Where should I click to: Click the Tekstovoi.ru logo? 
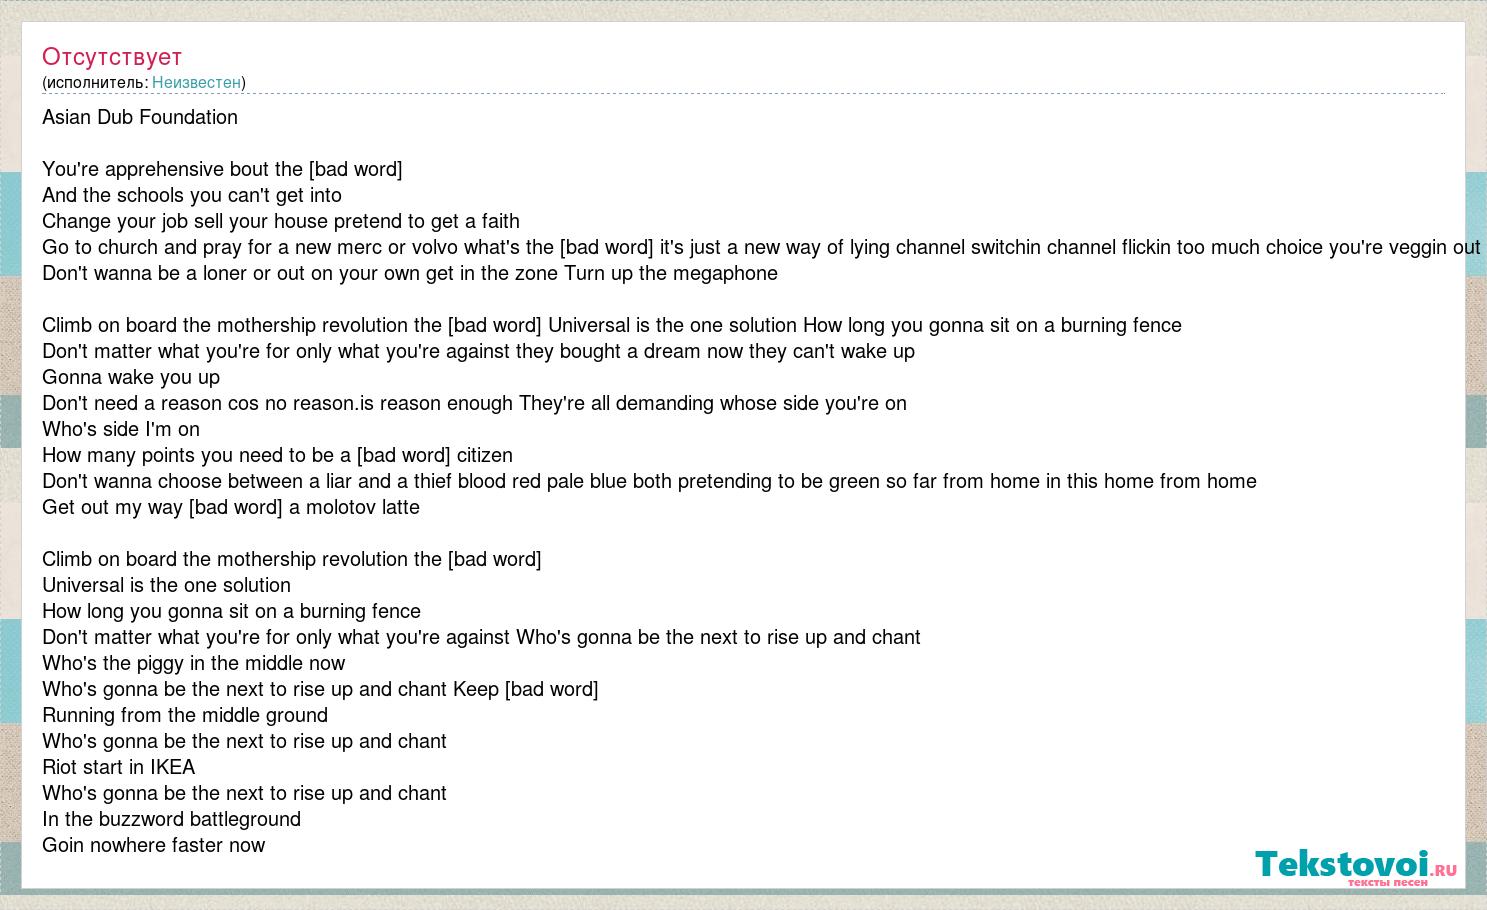[1356, 865]
